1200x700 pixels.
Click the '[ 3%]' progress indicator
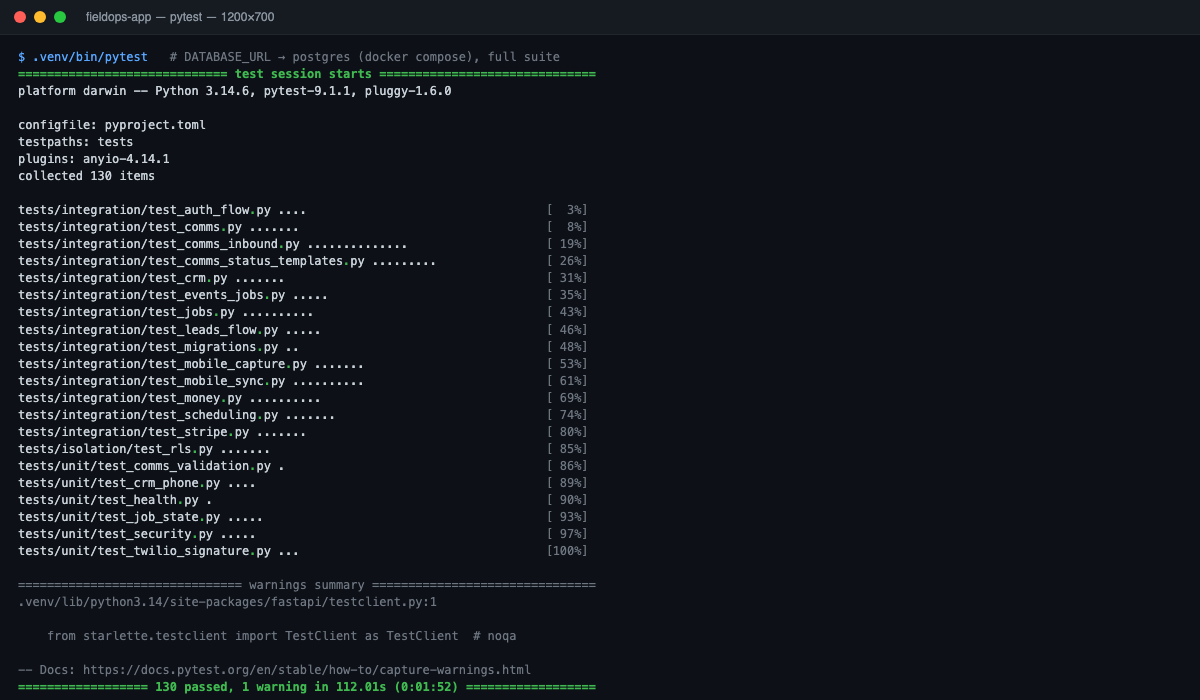pos(567,210)
